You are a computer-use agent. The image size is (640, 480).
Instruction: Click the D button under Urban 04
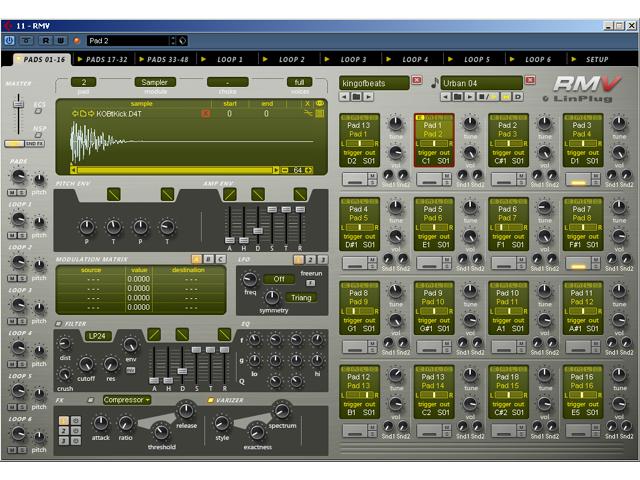point(518,97)
